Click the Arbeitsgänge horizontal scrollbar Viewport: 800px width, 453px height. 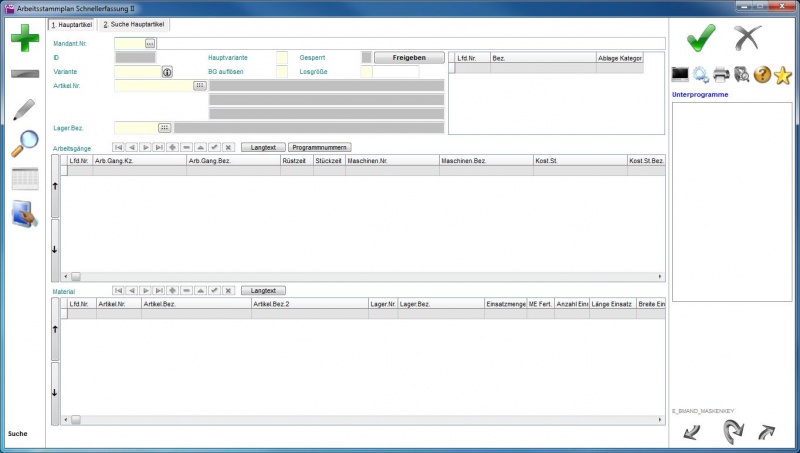[x=362, y=276]
